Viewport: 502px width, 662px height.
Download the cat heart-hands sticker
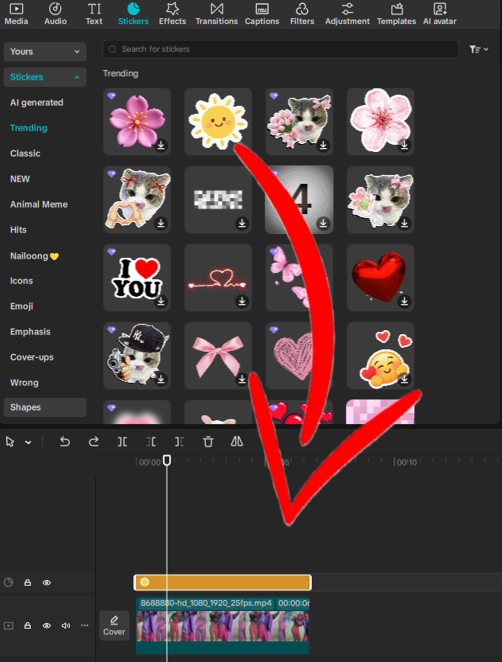click(x=161, y=223)
